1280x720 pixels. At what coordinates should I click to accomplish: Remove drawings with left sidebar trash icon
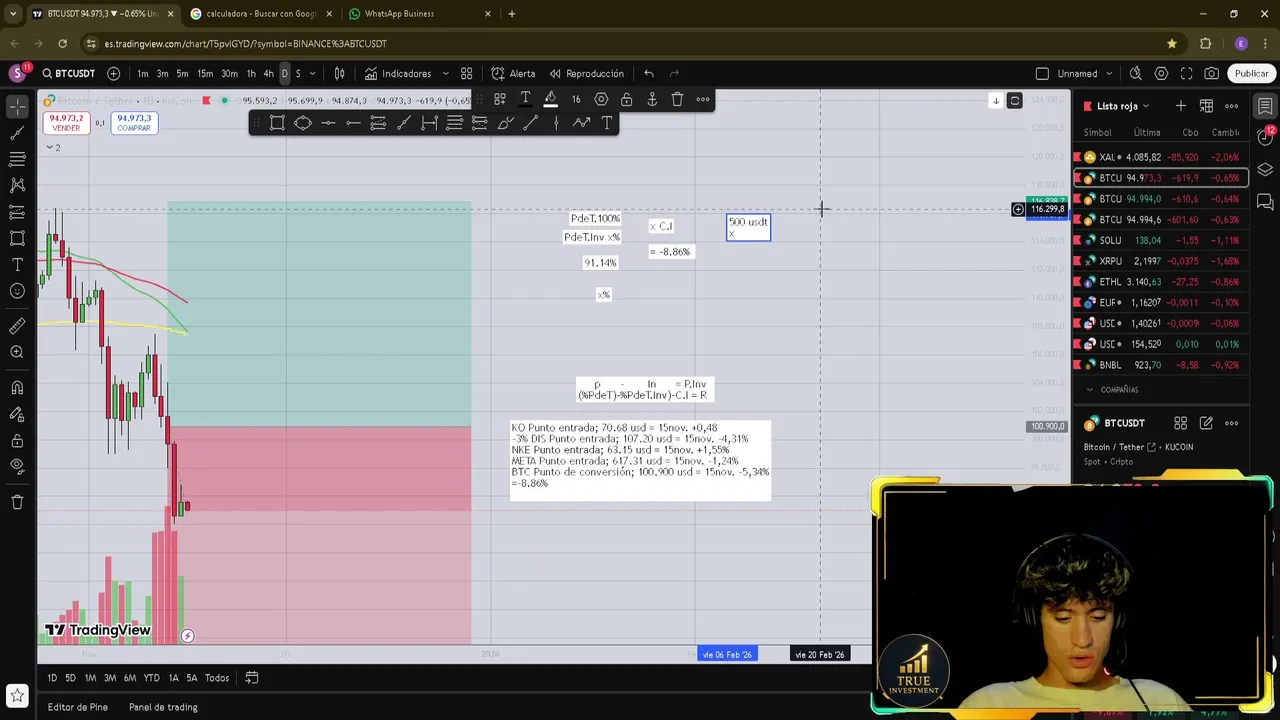tap(17, 502)
